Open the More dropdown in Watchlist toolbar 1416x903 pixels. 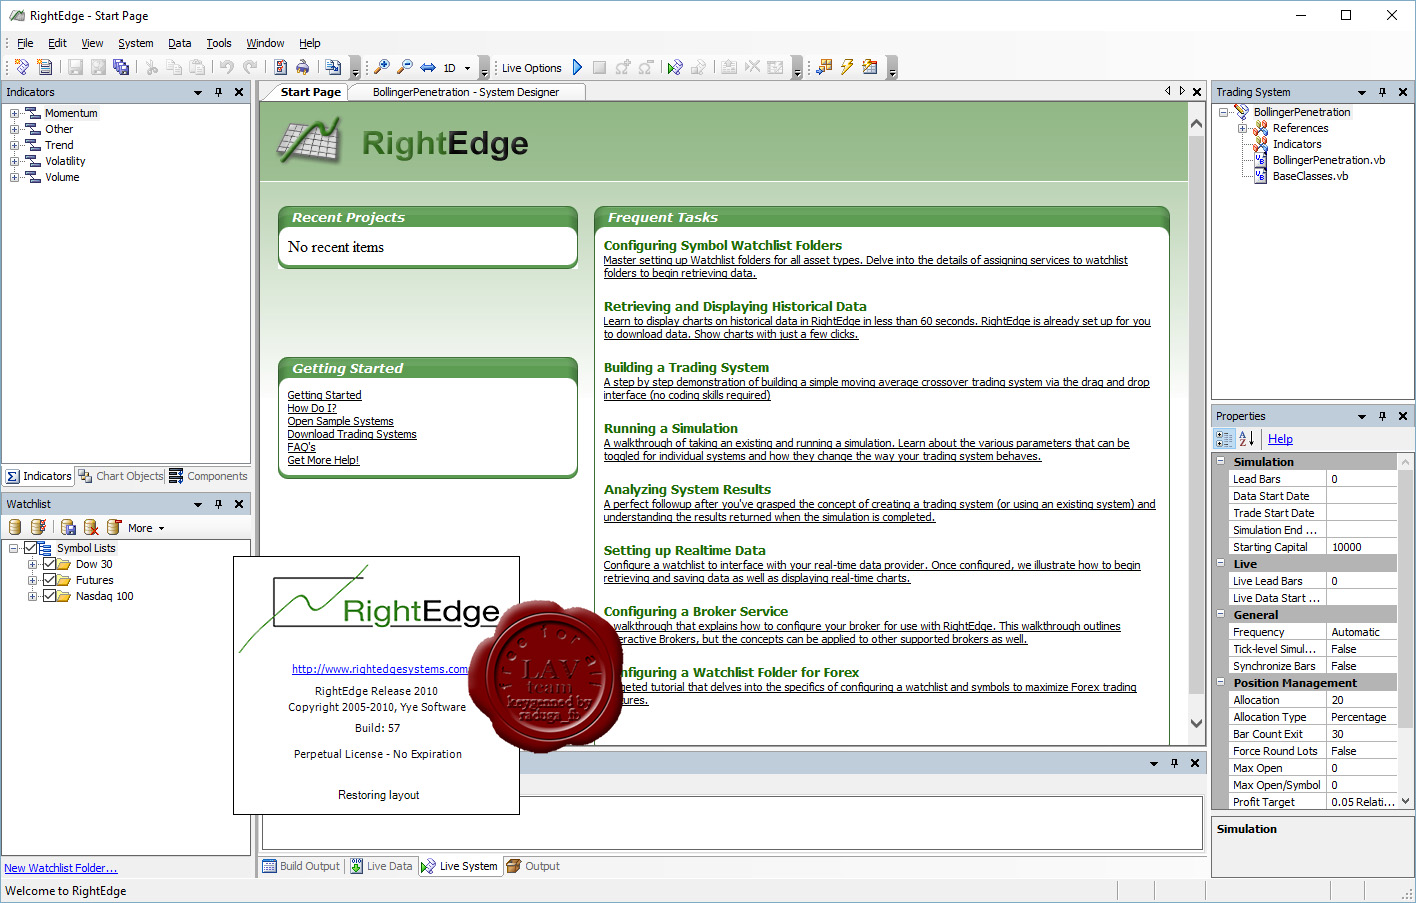click(146, 528)
